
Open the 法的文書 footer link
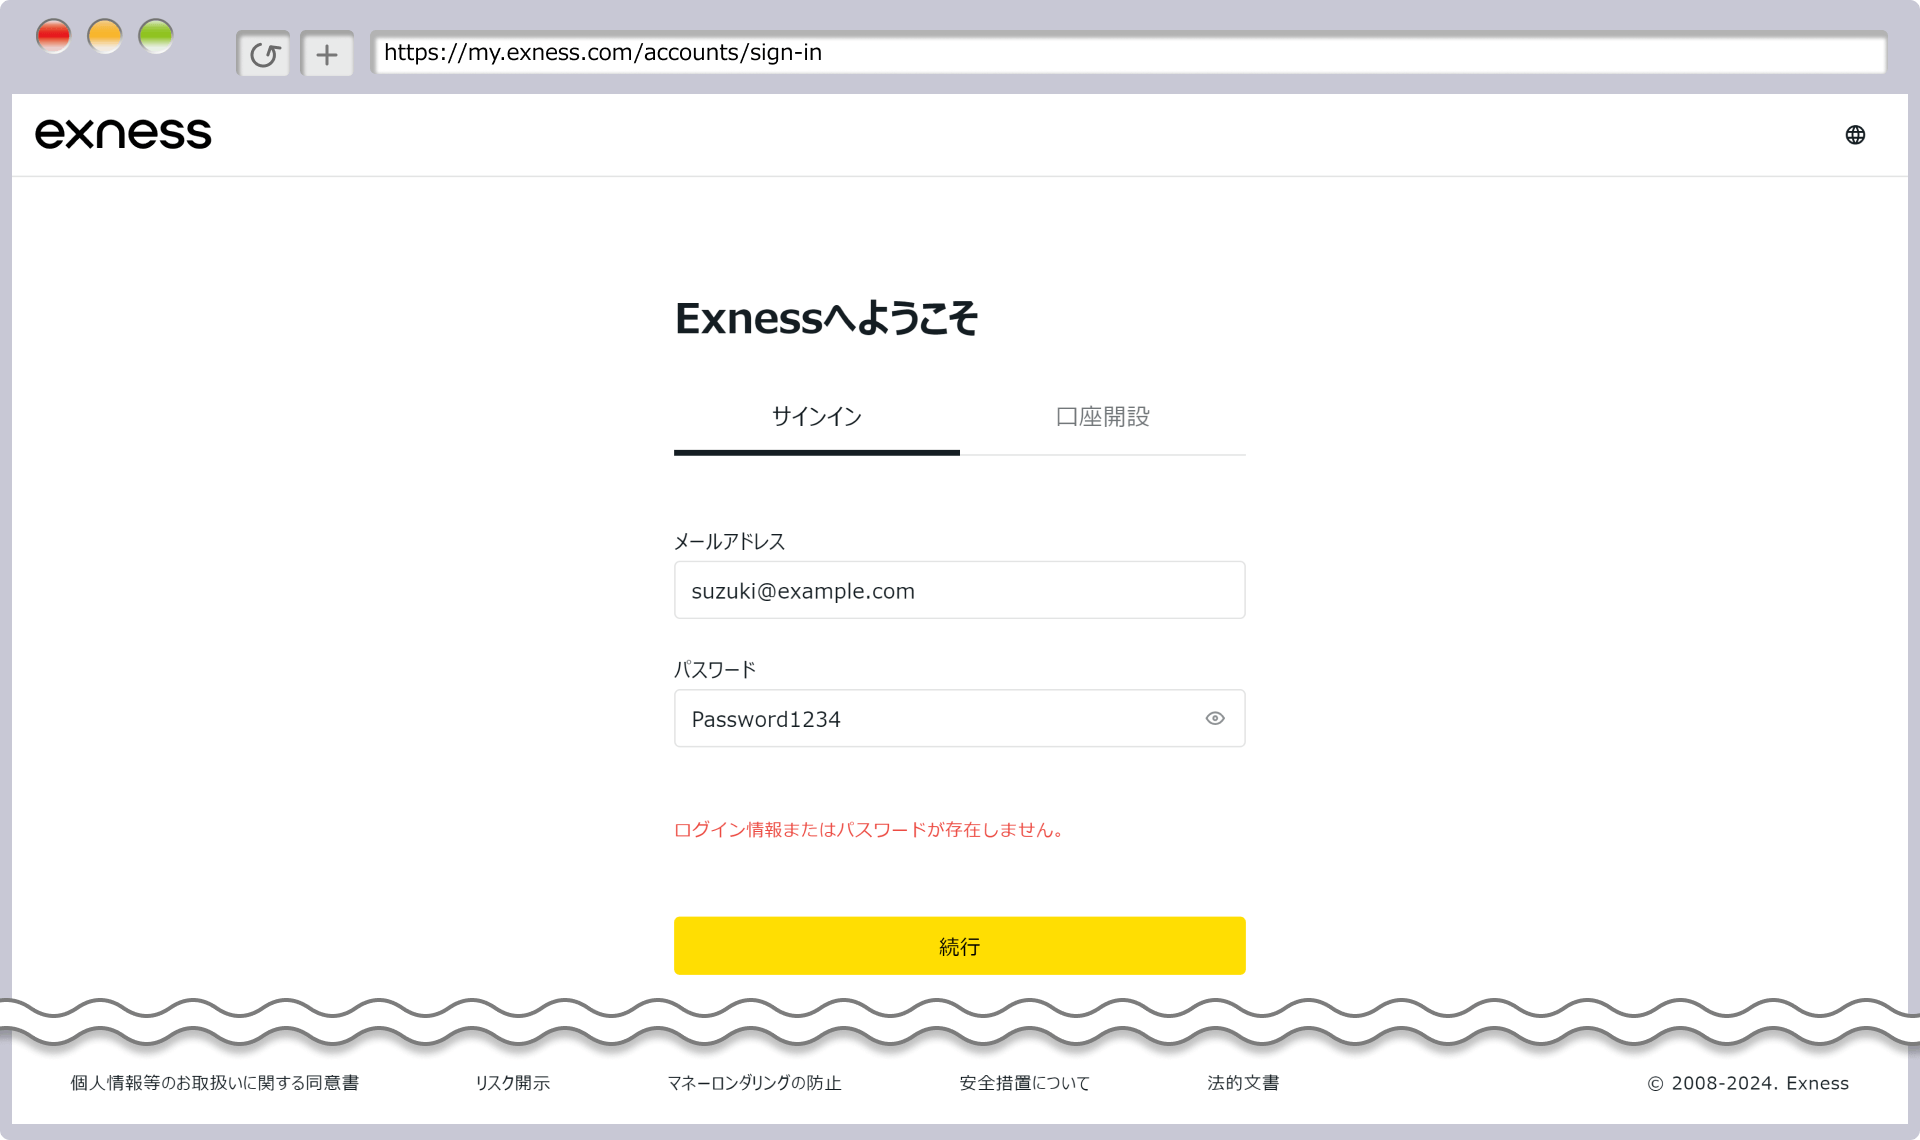tap(1243, 1083)
